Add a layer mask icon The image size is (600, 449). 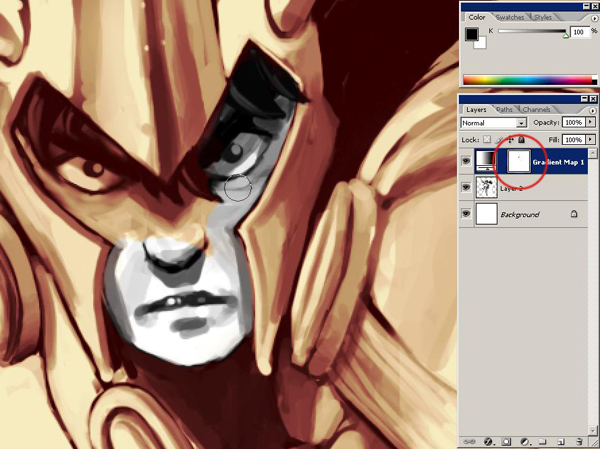click(x=506, y=442)
